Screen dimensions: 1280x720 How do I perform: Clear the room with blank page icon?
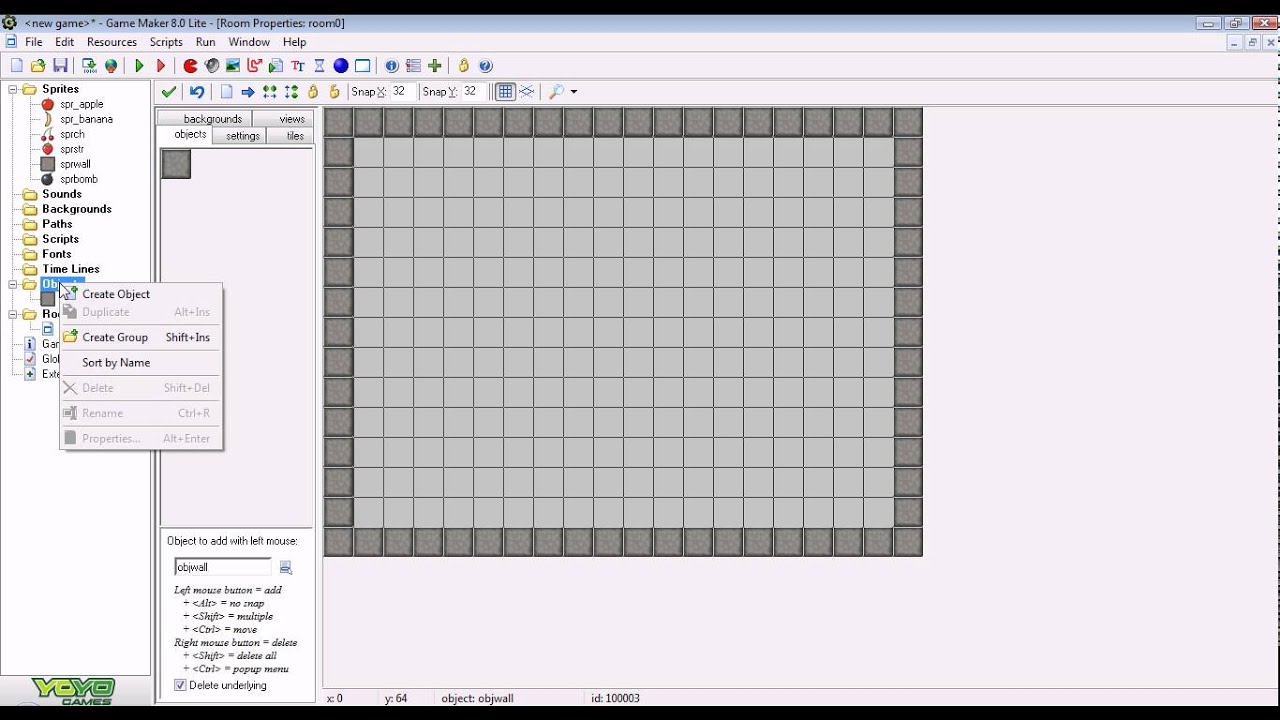(x=227, y=92)
